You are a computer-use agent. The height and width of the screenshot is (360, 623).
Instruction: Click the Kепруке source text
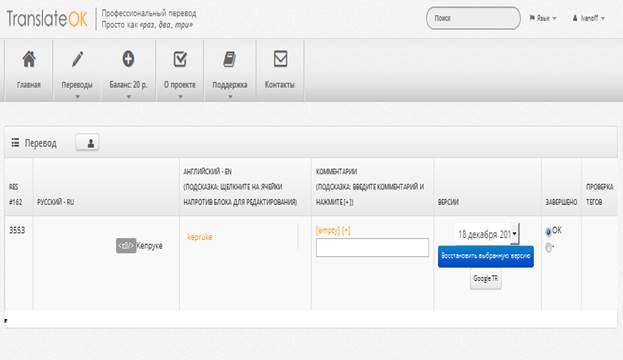pyautogui.click(x=149, y=246)
